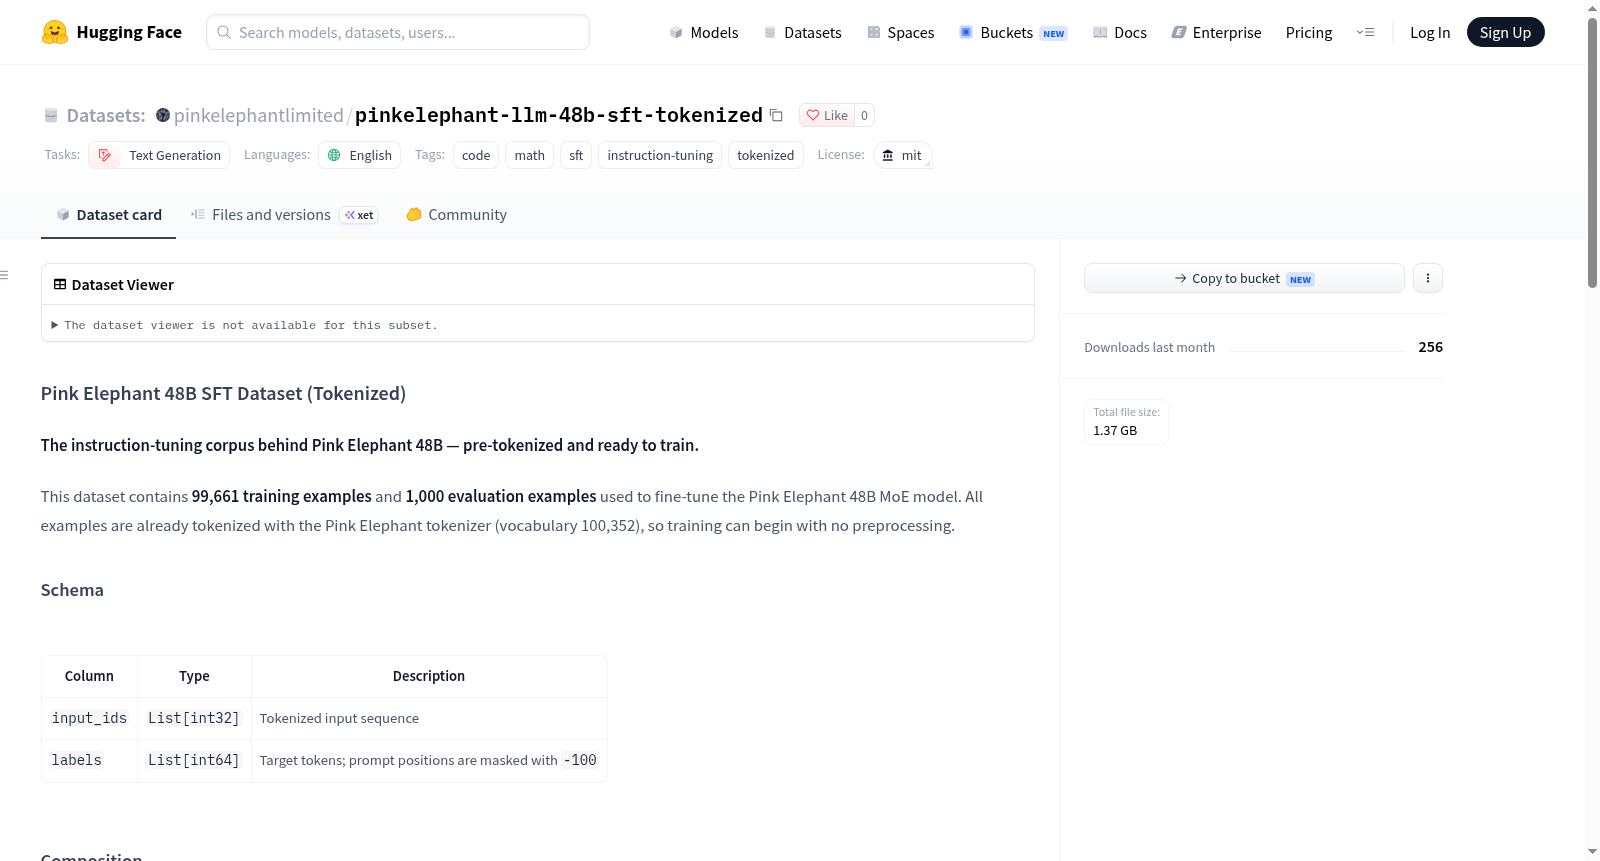Open pinkelephant-llm-48b-sft-tokenized title link
Image resolution: width=1600 pixels, height=861 pixels.
[x=559, y=115]
